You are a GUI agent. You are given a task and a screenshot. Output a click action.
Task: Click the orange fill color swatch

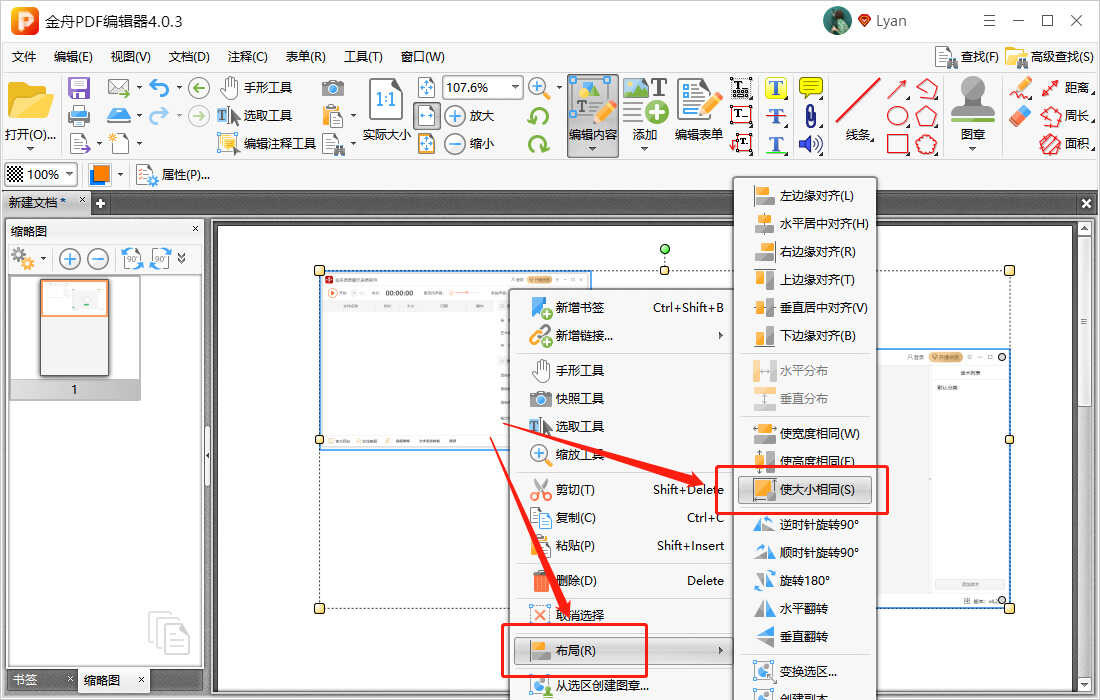click(x=100, y=174)
